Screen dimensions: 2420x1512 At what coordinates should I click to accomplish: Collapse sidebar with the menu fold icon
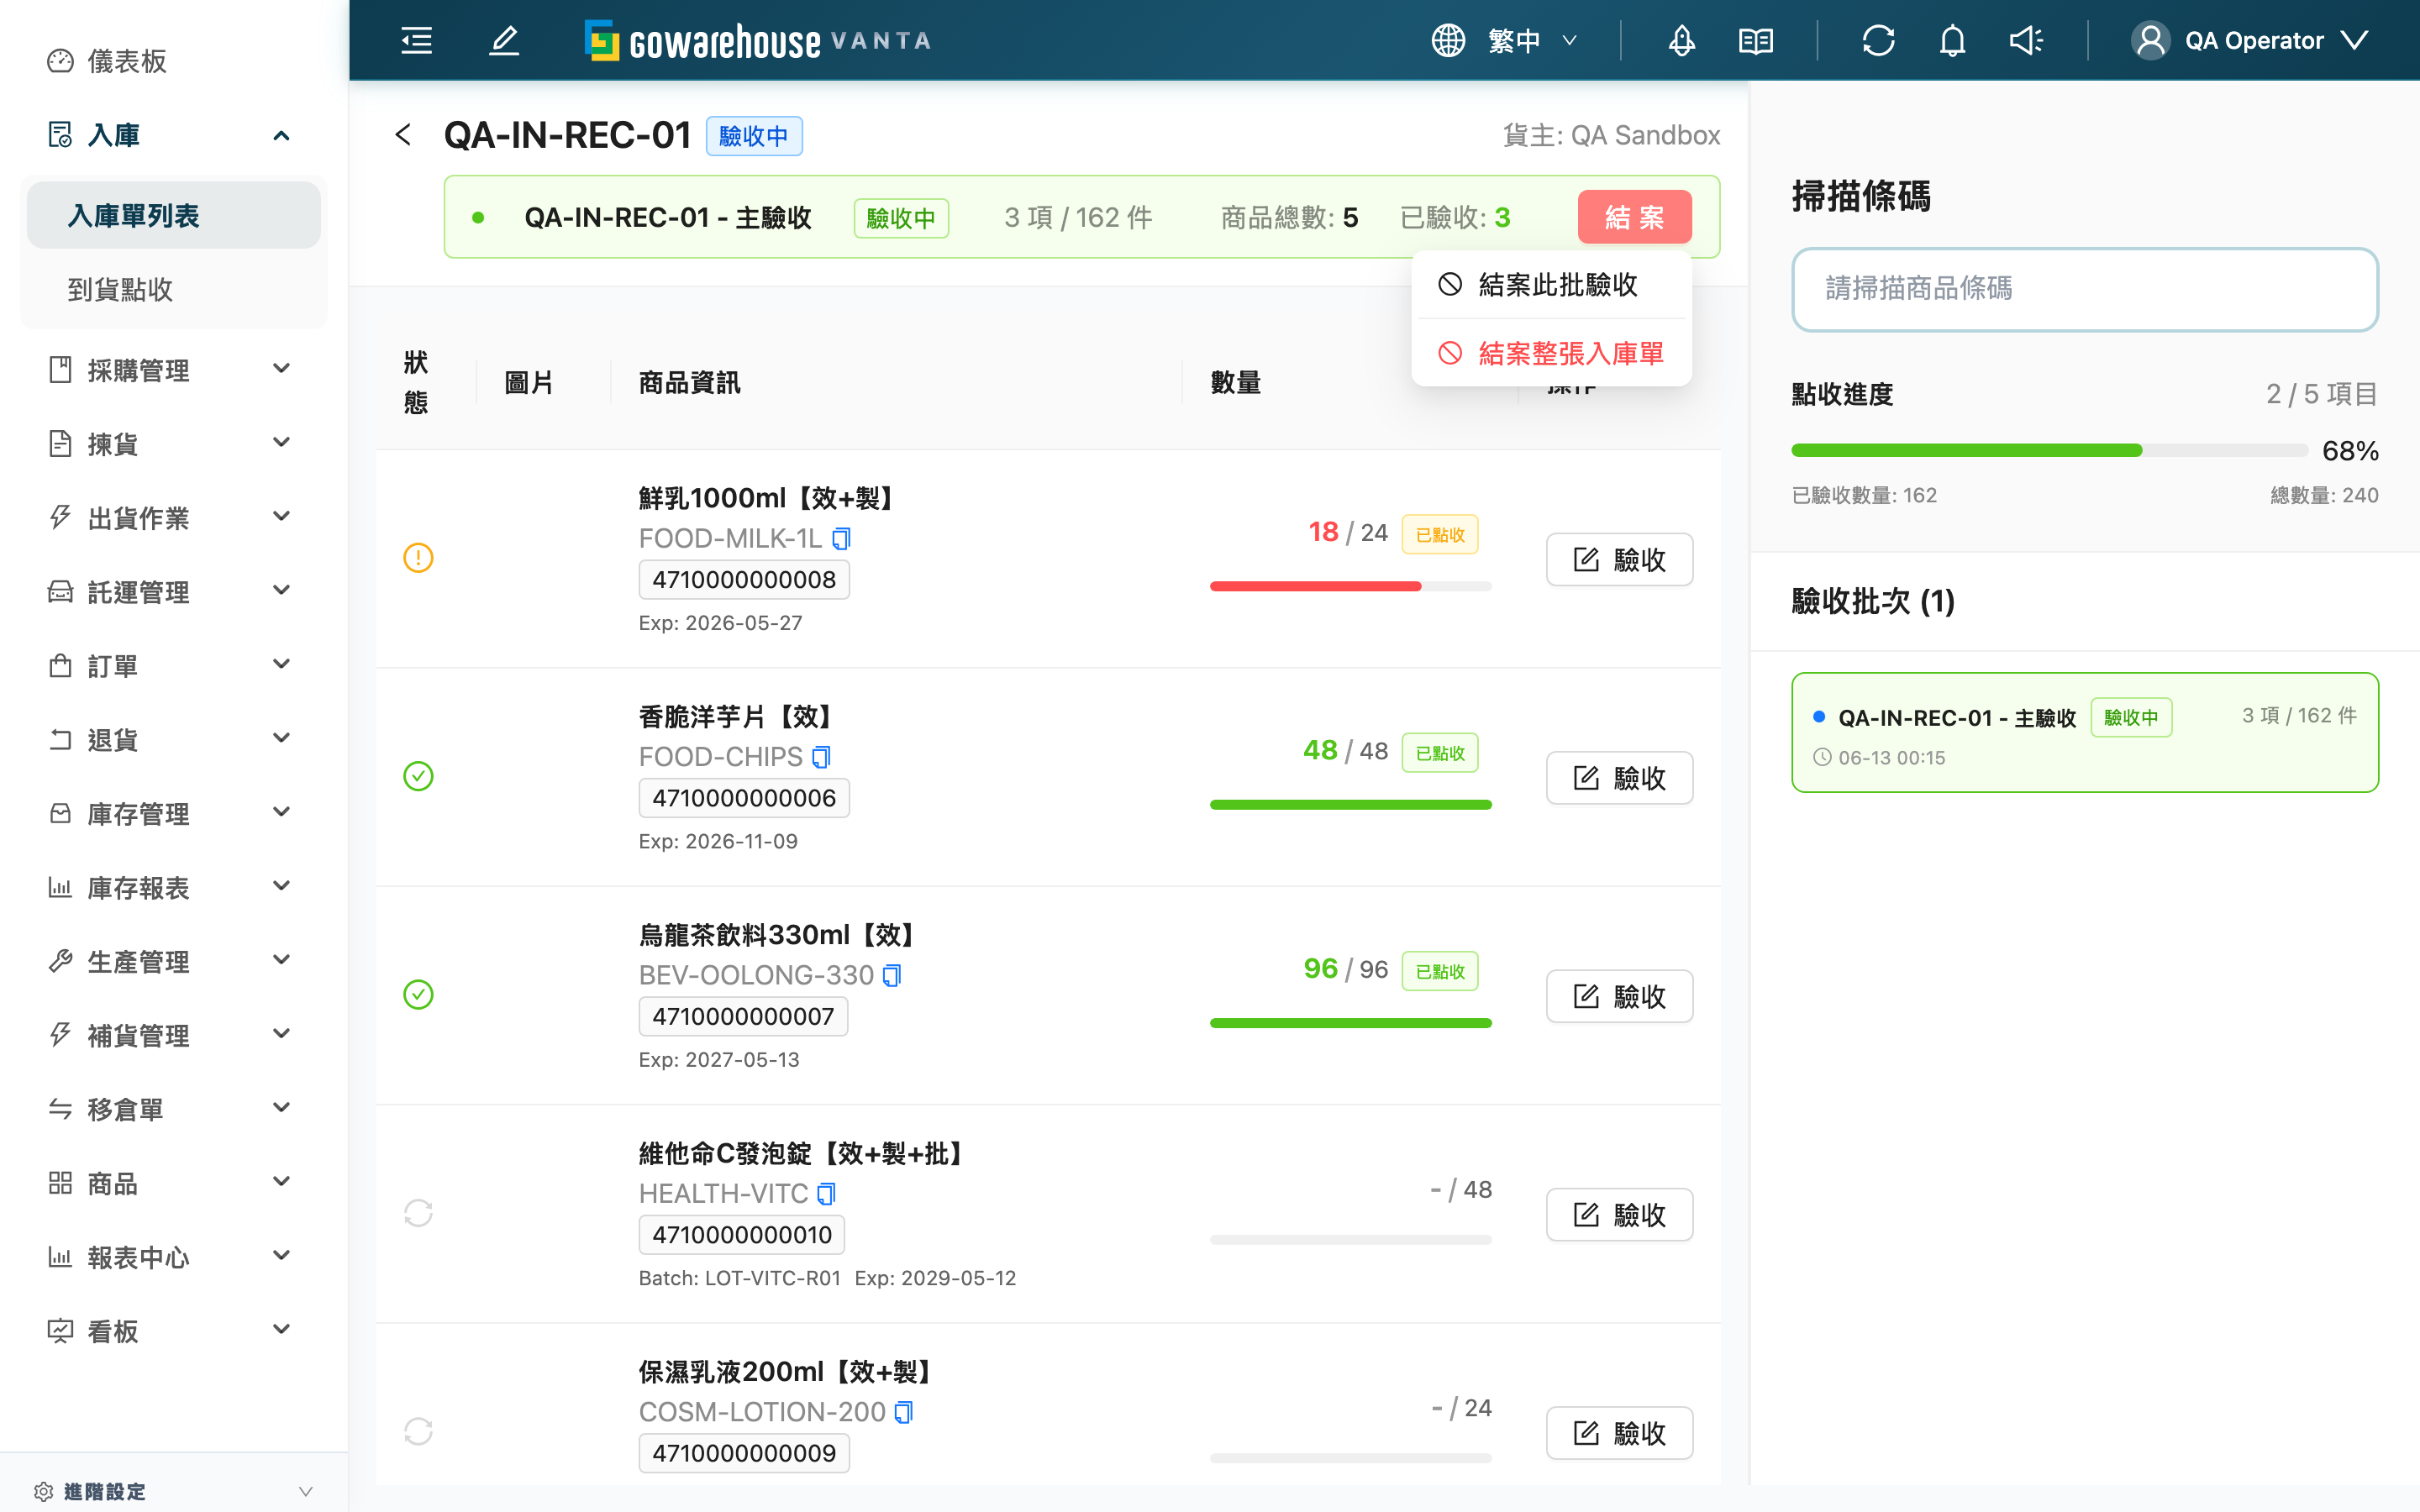click(x=416, y=40)
